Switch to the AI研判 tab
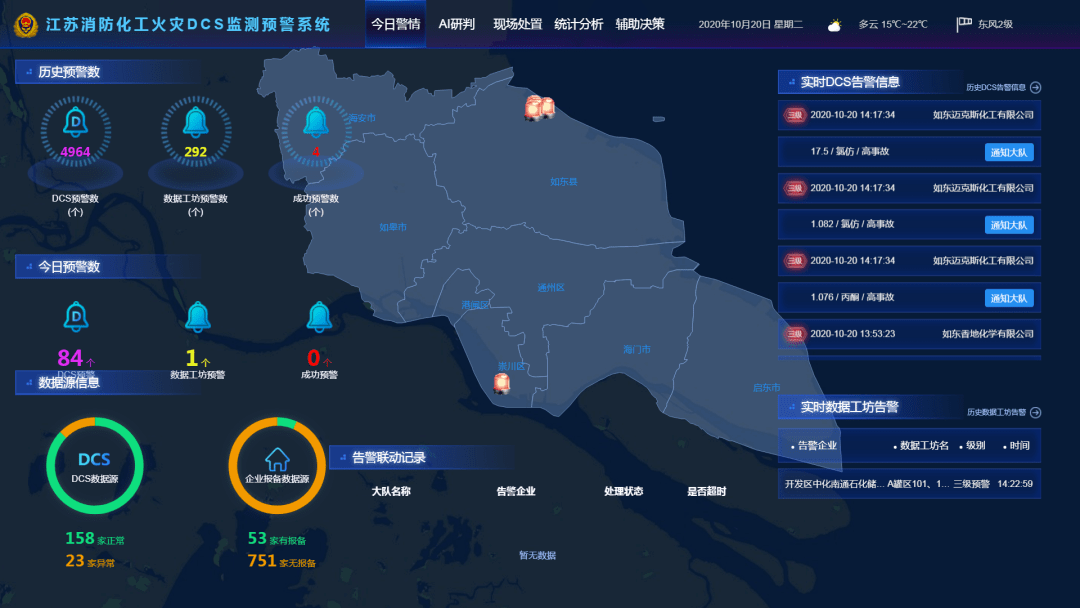Image resolution: width=1080 pixels, height=608 pixels. [457, 24]
